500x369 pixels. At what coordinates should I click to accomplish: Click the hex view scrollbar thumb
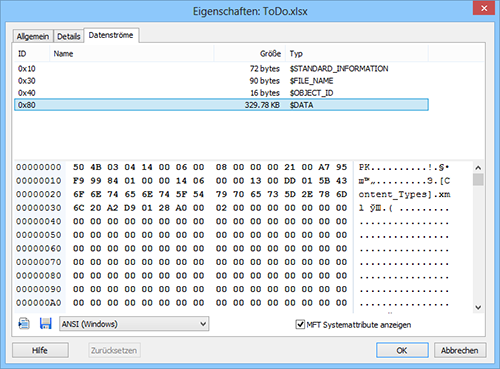[478, 179]
